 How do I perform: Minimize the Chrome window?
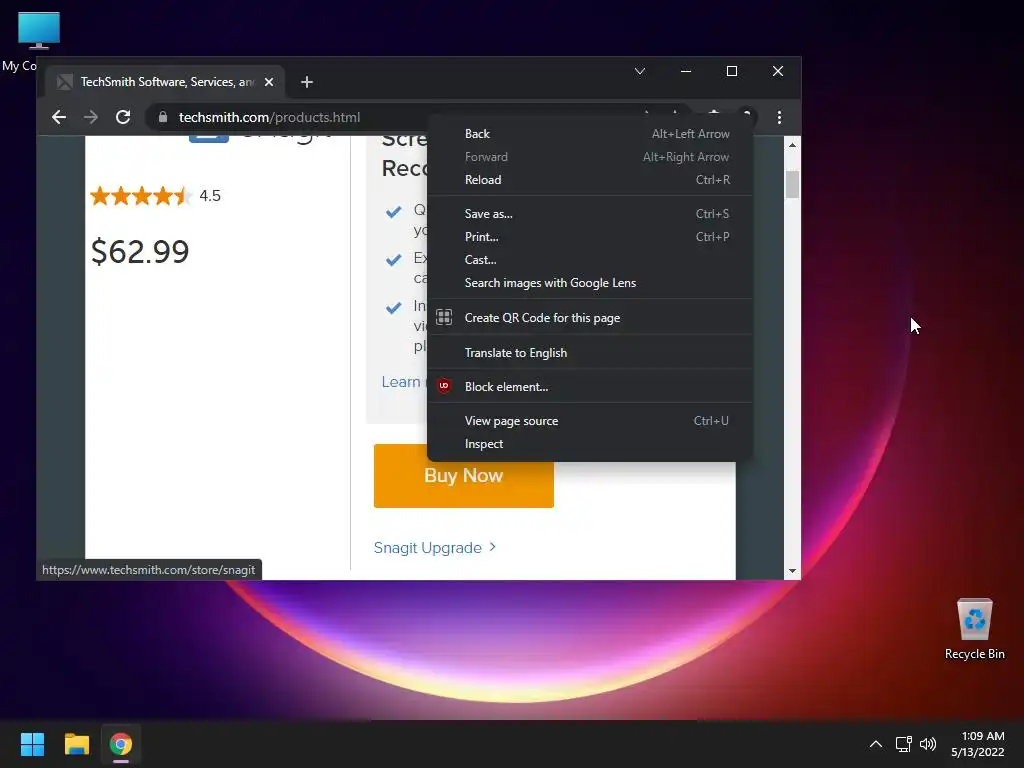point(686,71)
